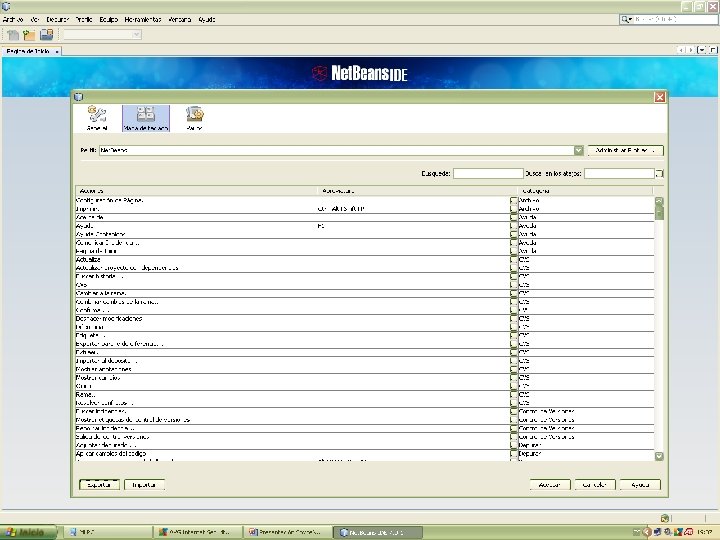Screen dimensions: 720x540
Task: Click the Acciones column header
Action: point(197,191)
